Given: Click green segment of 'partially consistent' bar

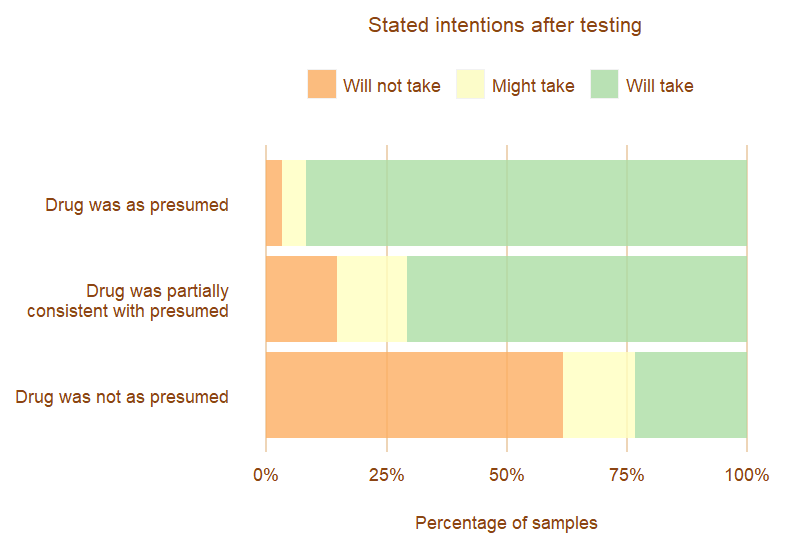Looking at the screenshot, I should click(577, 299).
